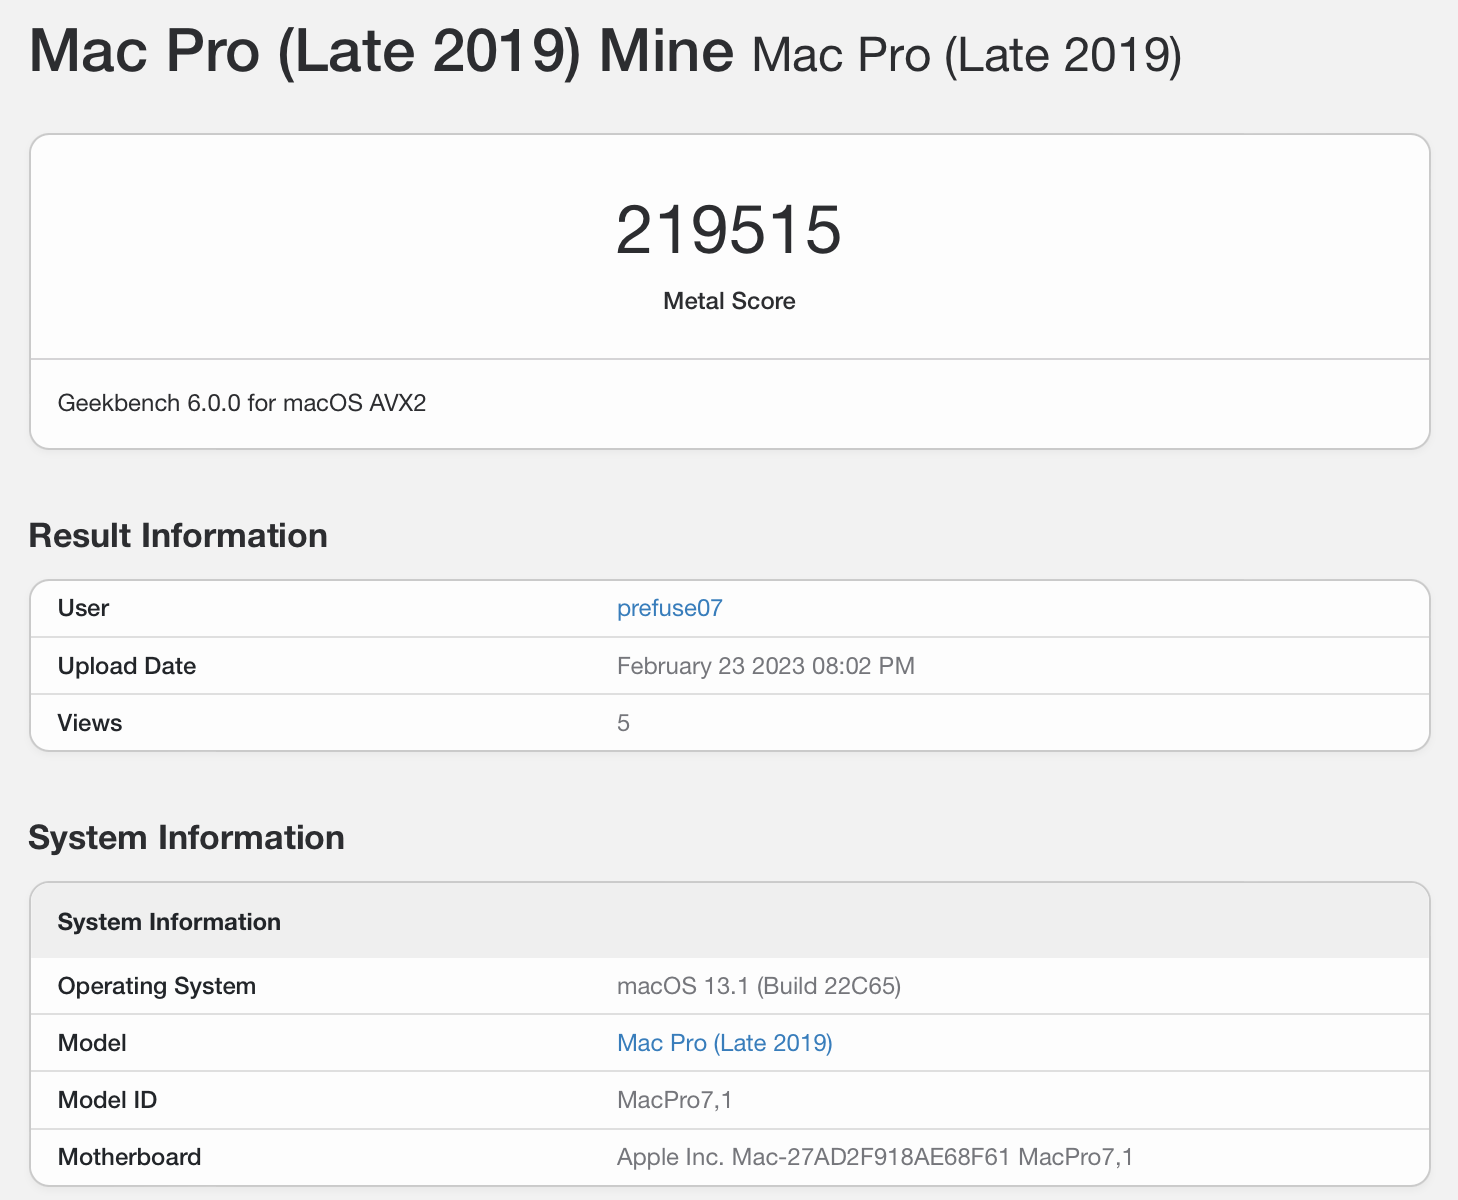Click the MacPro7,1 Model ID value
The width and height of the screenshot is (1458, 1200).
pyautogui.click(x=675, y=1100)
